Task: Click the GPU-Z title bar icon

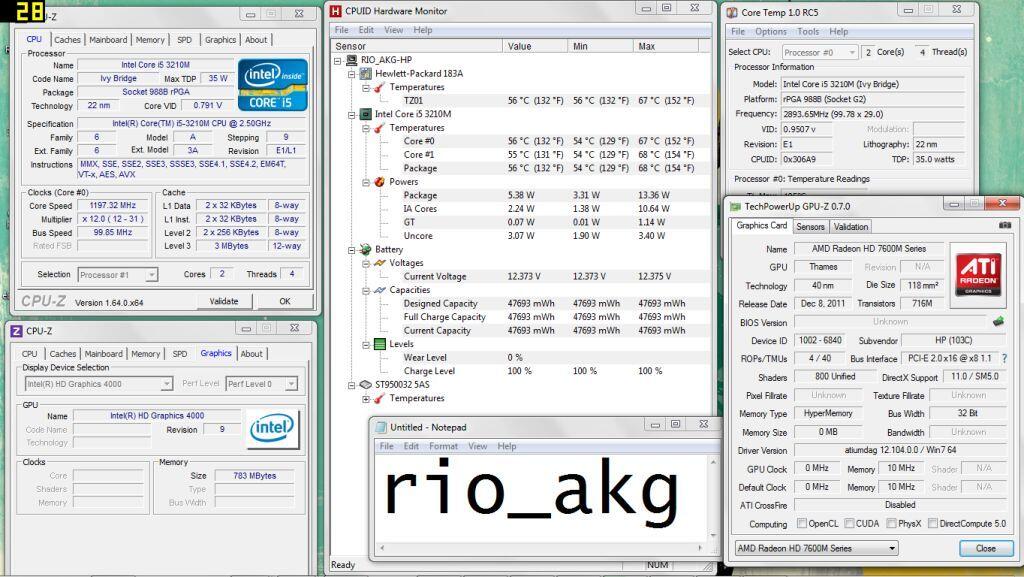Action: pos(735,206)
